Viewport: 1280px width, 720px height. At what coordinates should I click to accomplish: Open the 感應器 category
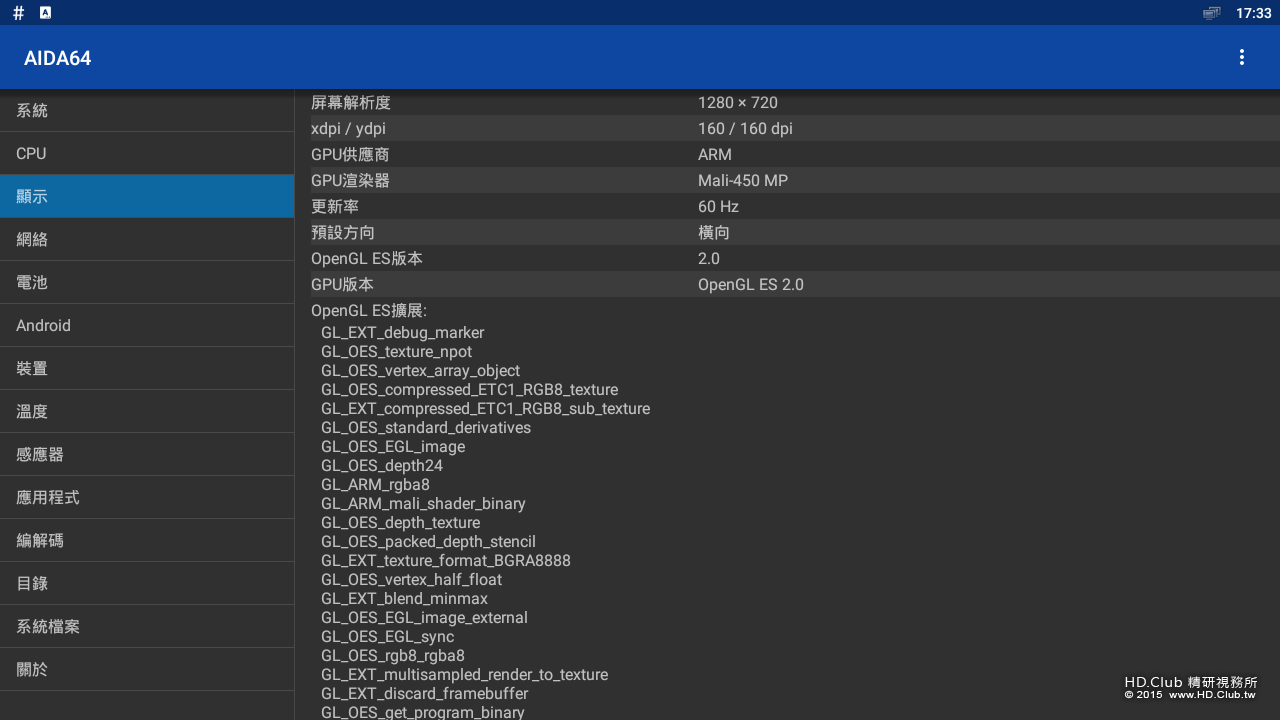(147, 454)
